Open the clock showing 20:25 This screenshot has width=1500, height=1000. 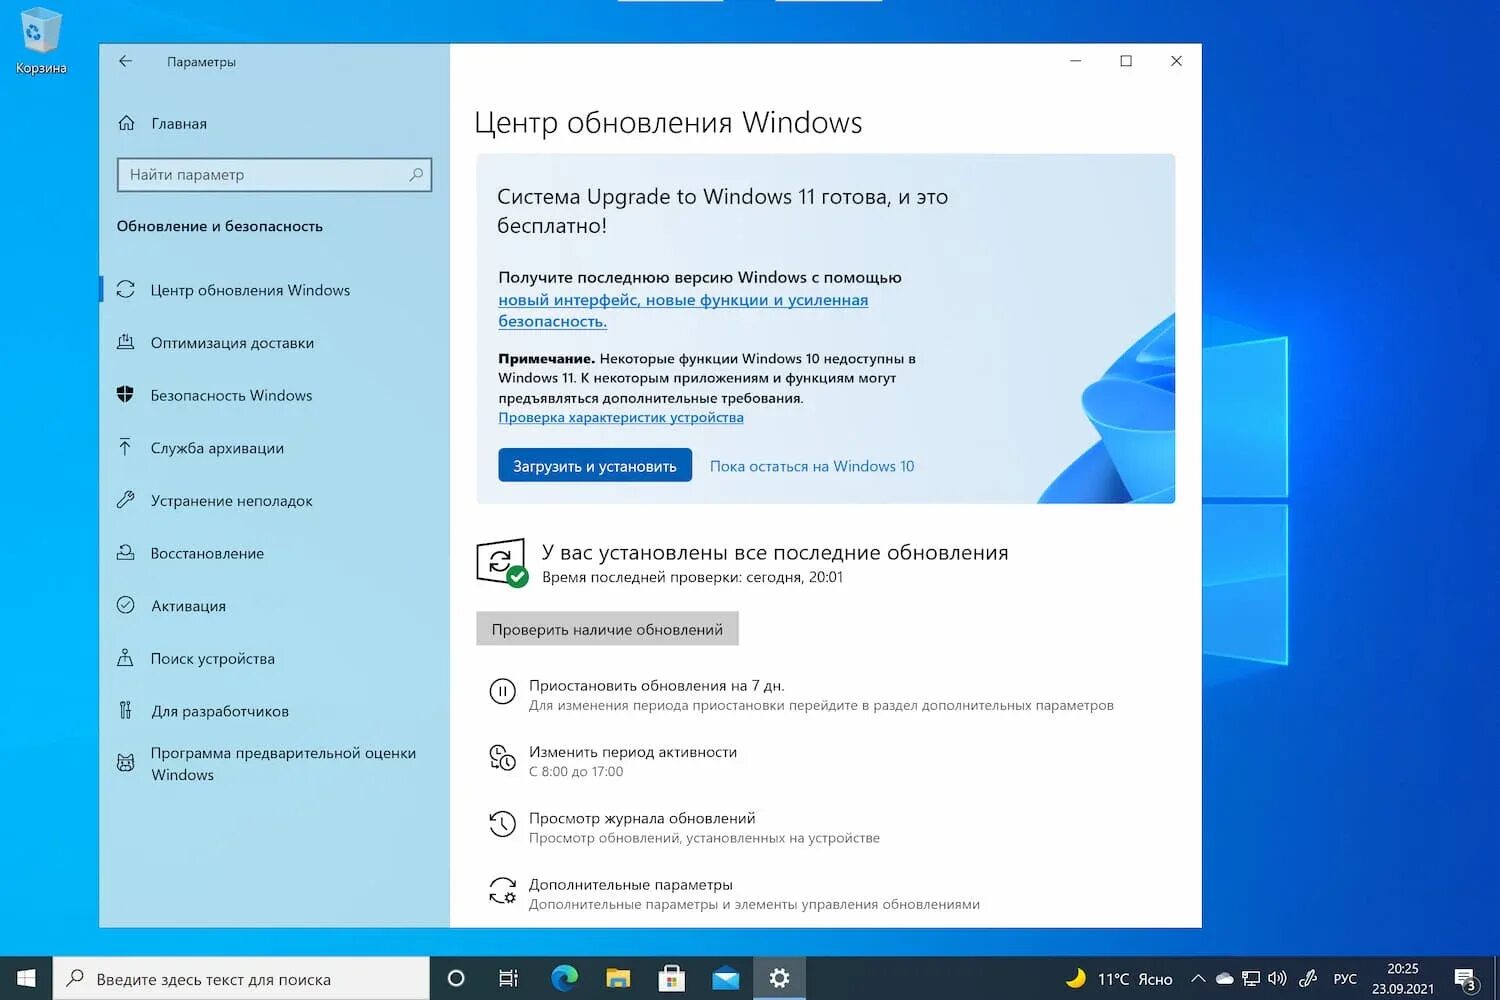click(x=1403, y=978)
